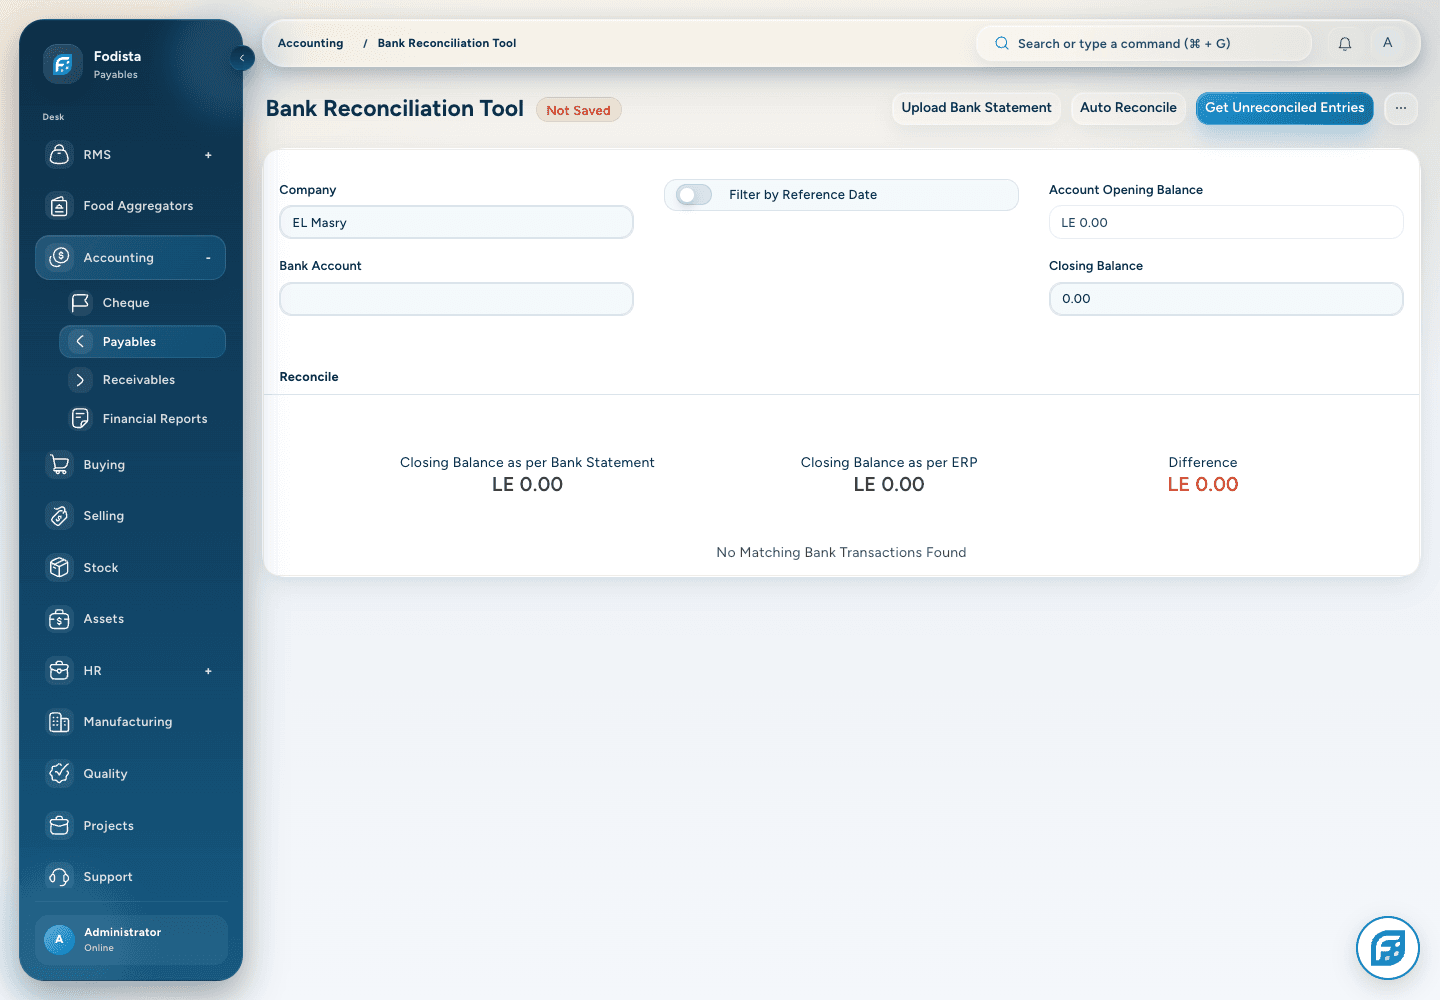The width and height of the screenshot is (1440, 1000).
Task: Click the RMS bag icon
Action: point(60,155)
